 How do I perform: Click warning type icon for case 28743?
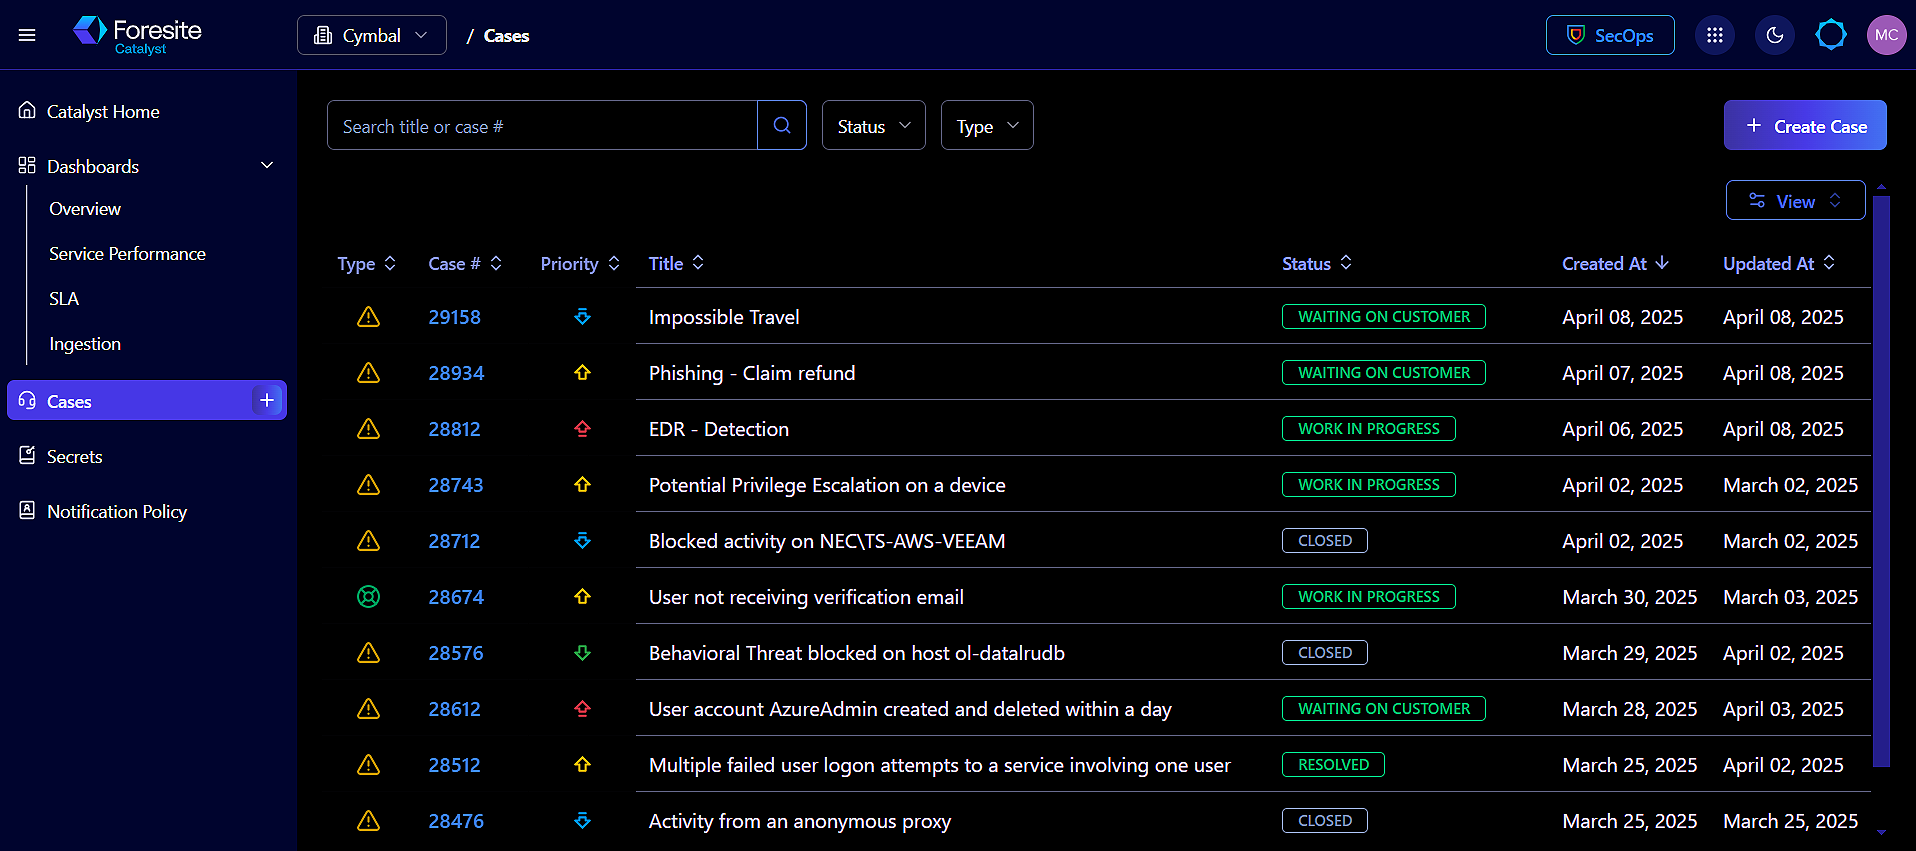coord(368,485)
